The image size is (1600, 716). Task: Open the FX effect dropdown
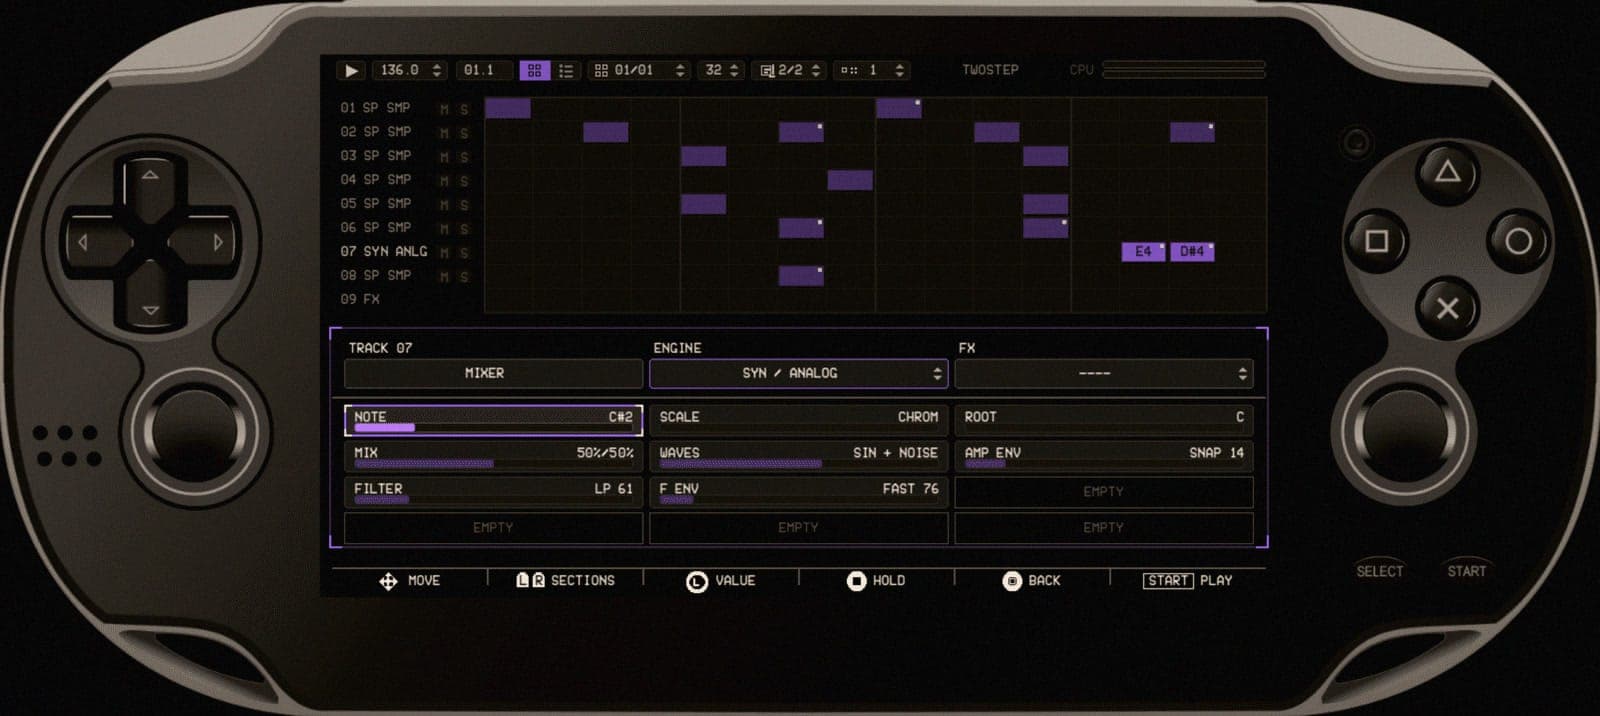pyautogui.click(x=1104, y=374)
